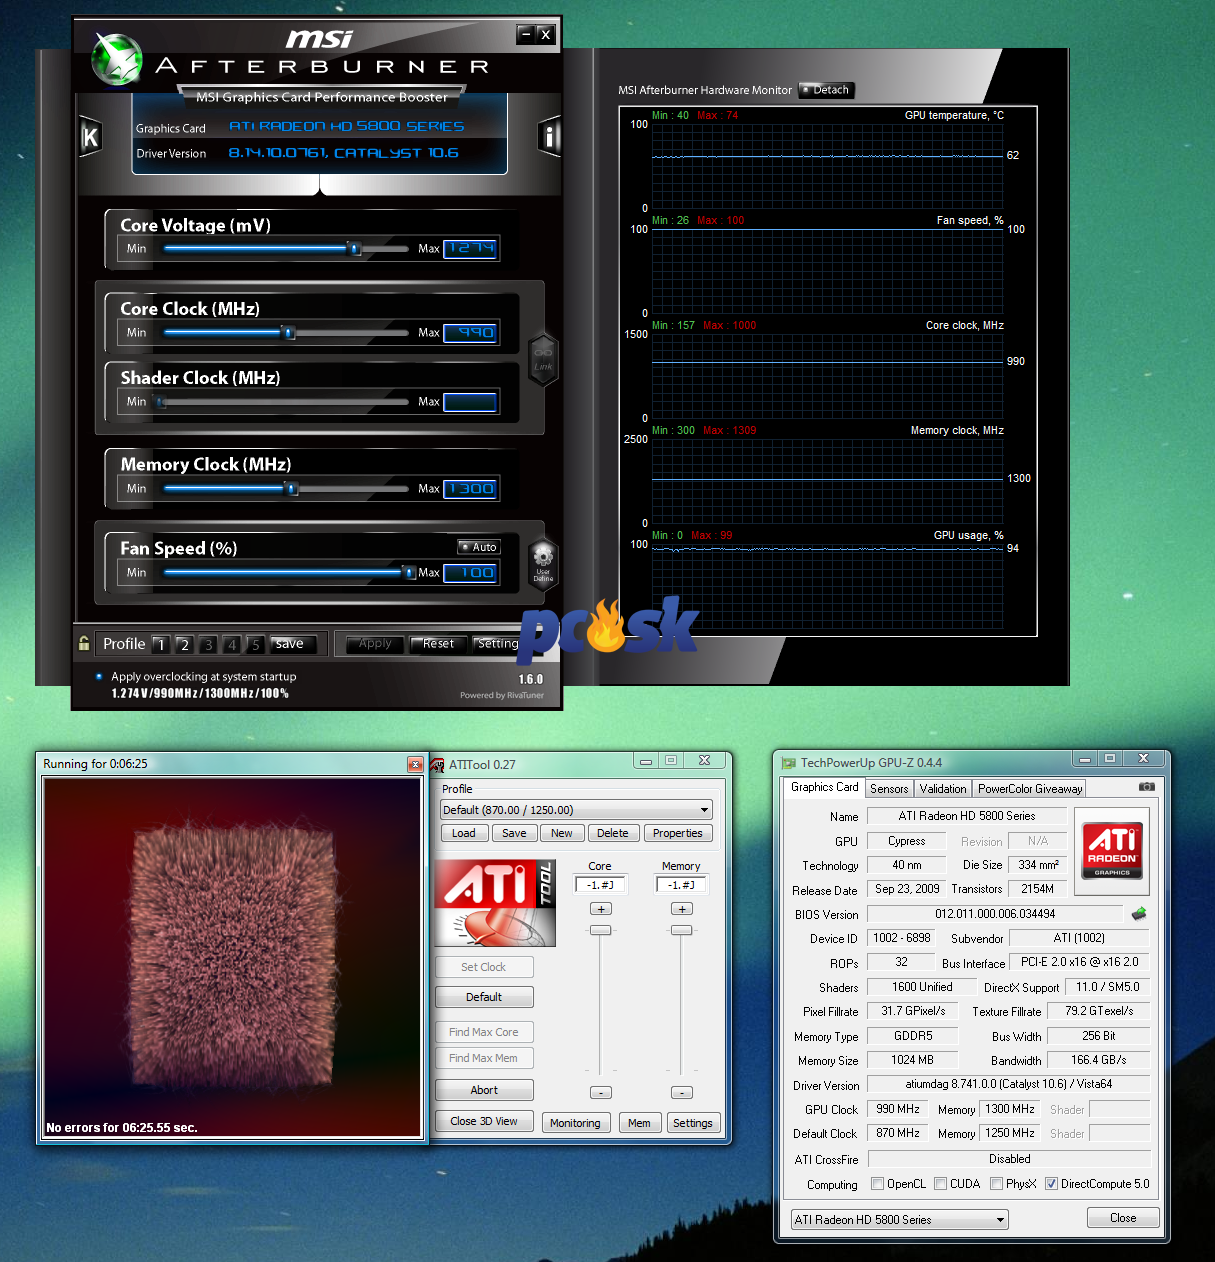The height and width of the screenshot is (1262, 1215).
Task: Select Afterburner profile slot 5
Action: click(x=255, y=645)
